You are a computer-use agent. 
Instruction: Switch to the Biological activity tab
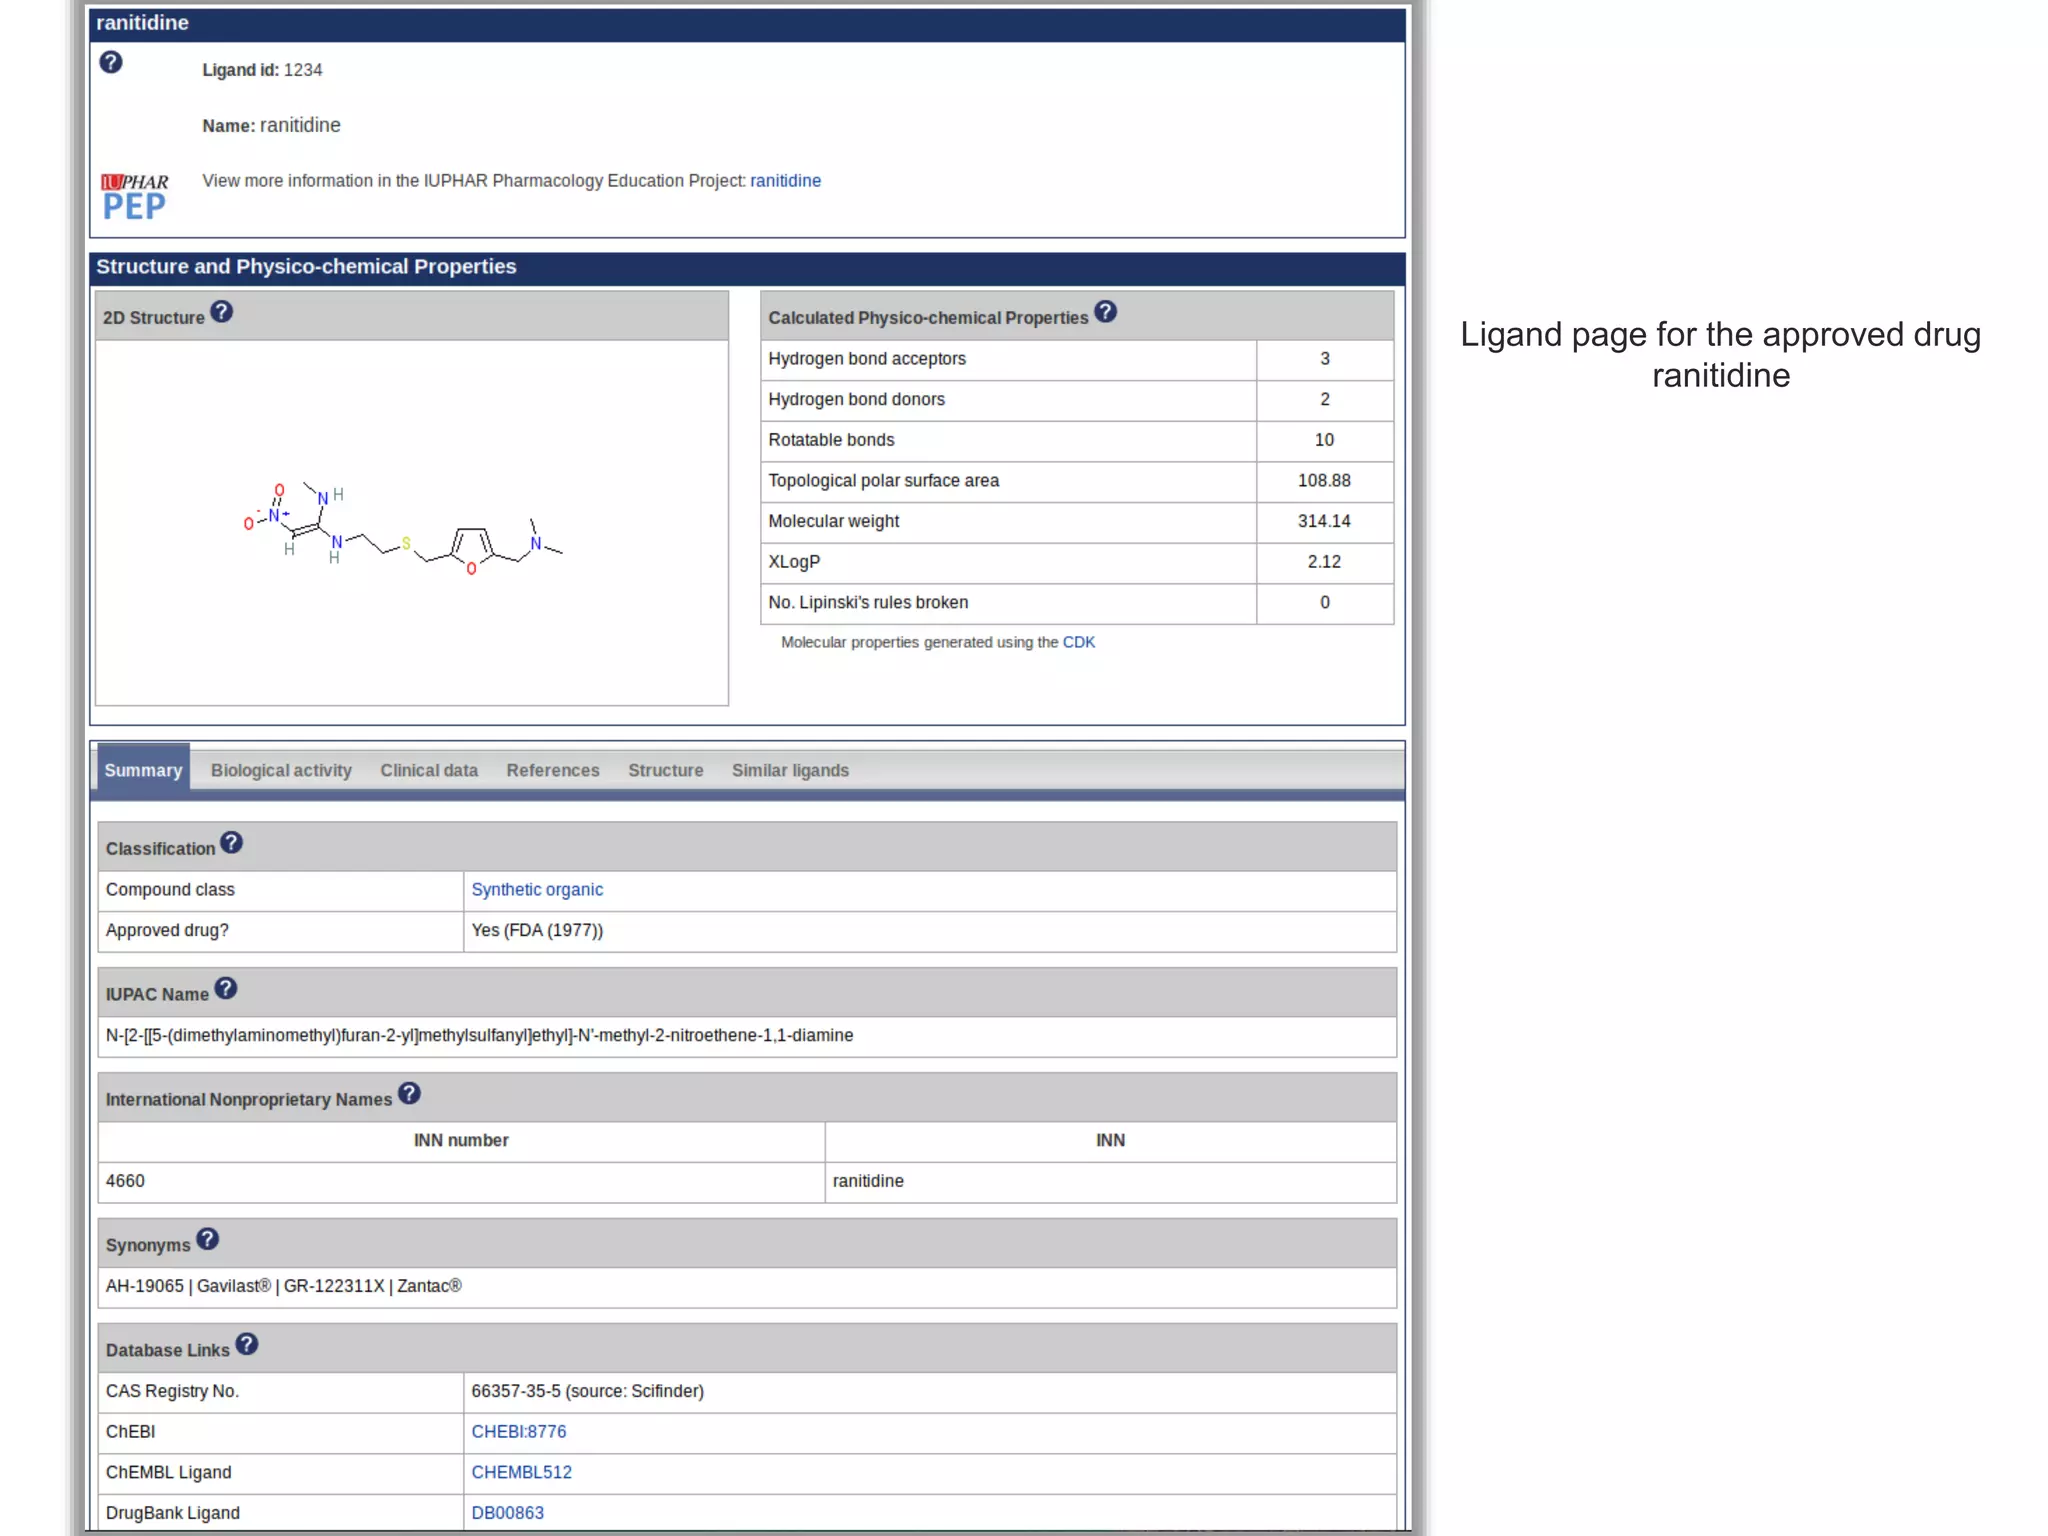click(x=281, y=770)
